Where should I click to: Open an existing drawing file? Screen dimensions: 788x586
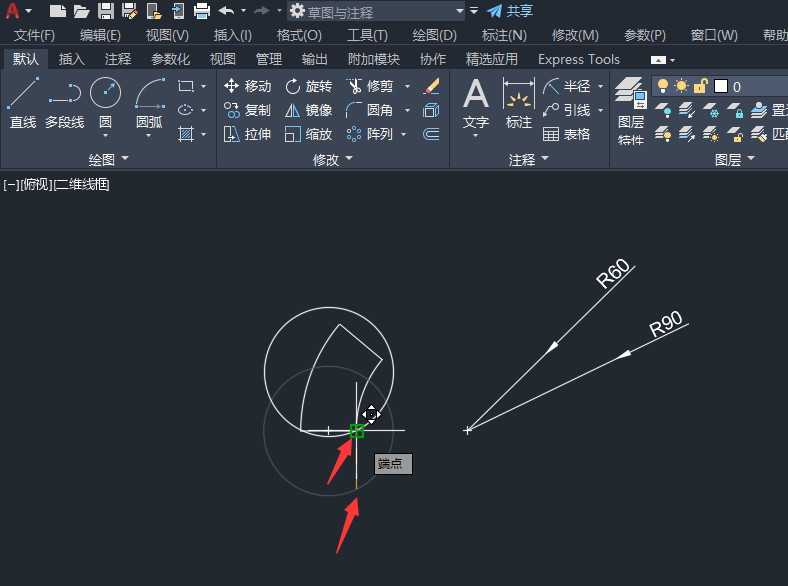[x=81, y=11]
